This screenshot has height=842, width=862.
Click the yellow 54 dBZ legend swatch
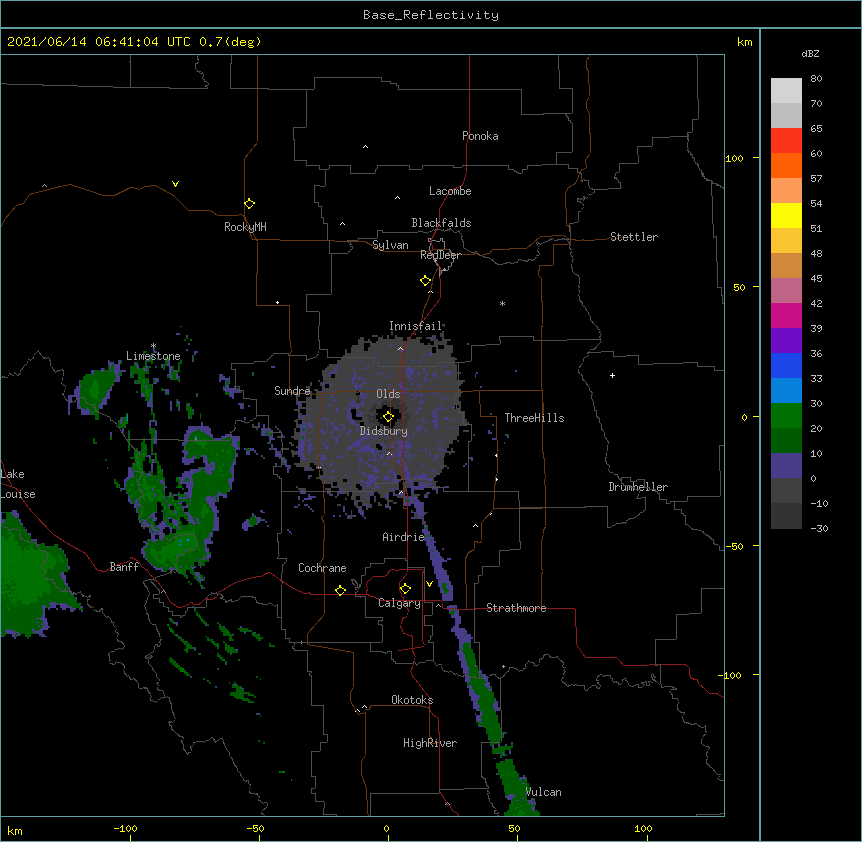click(786, 215)
